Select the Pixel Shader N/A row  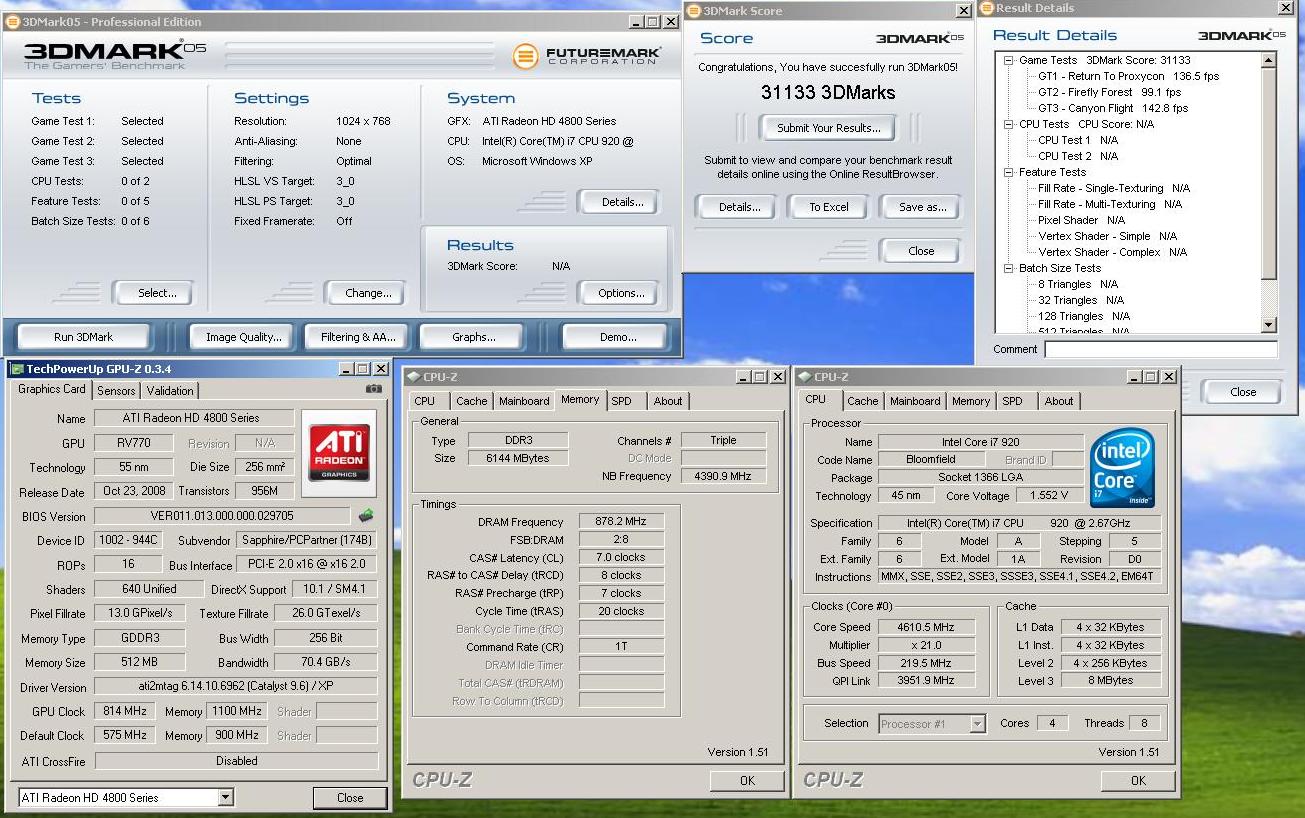1081,220
